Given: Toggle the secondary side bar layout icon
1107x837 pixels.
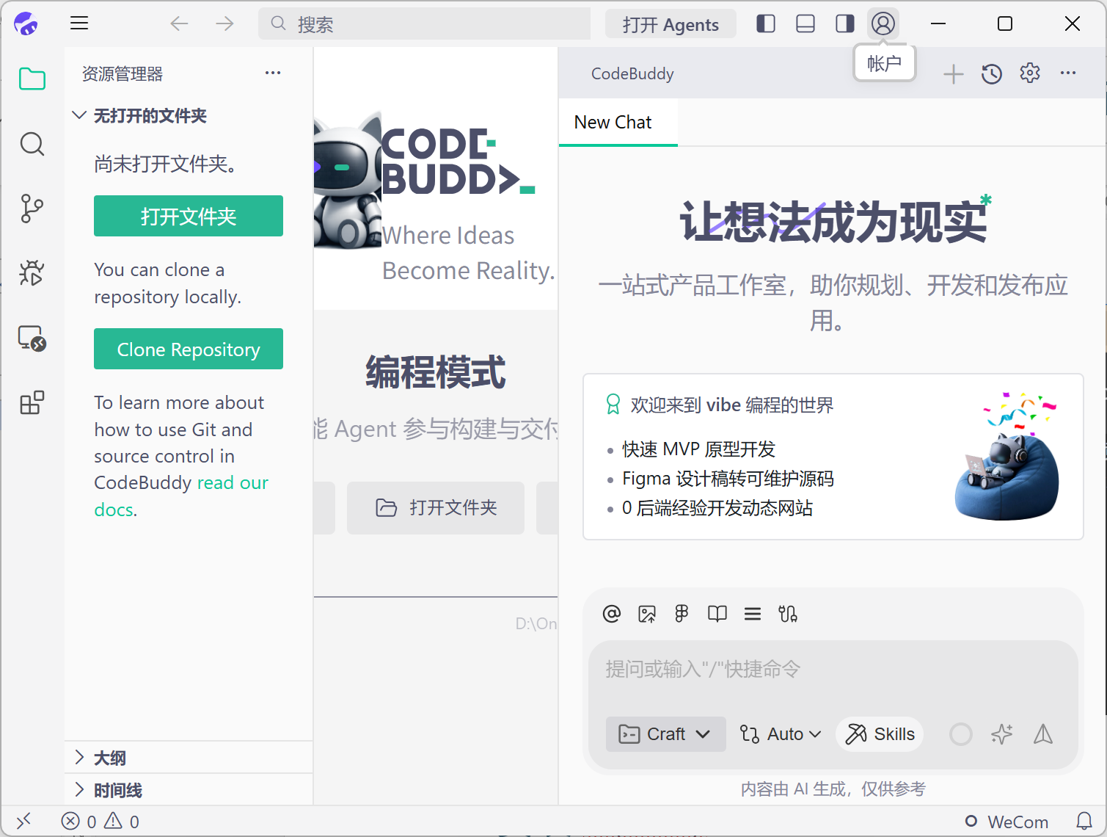Looking at the screenshot, I should (845, 24).
